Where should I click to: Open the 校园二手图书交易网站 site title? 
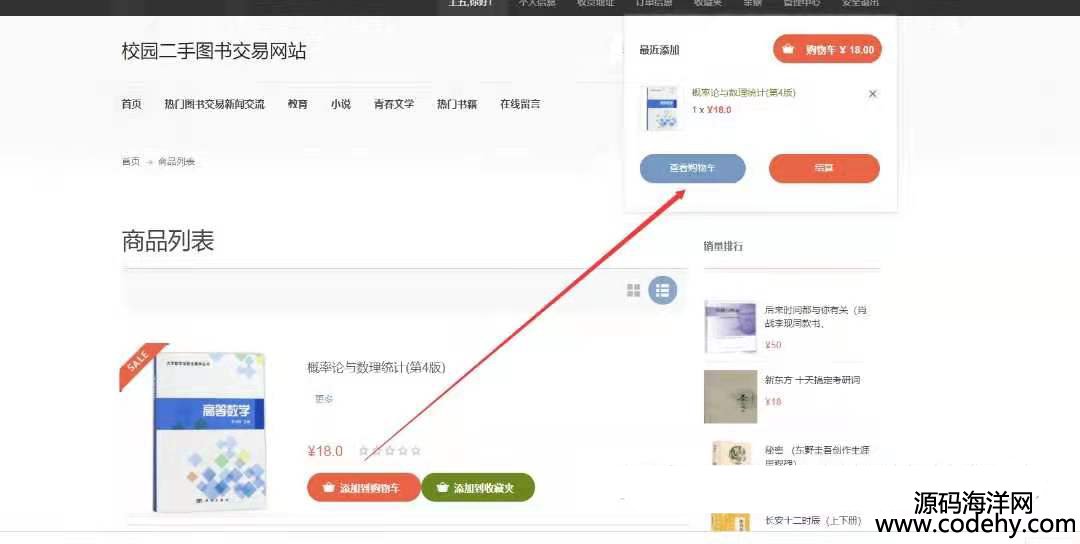pos(214,51)
